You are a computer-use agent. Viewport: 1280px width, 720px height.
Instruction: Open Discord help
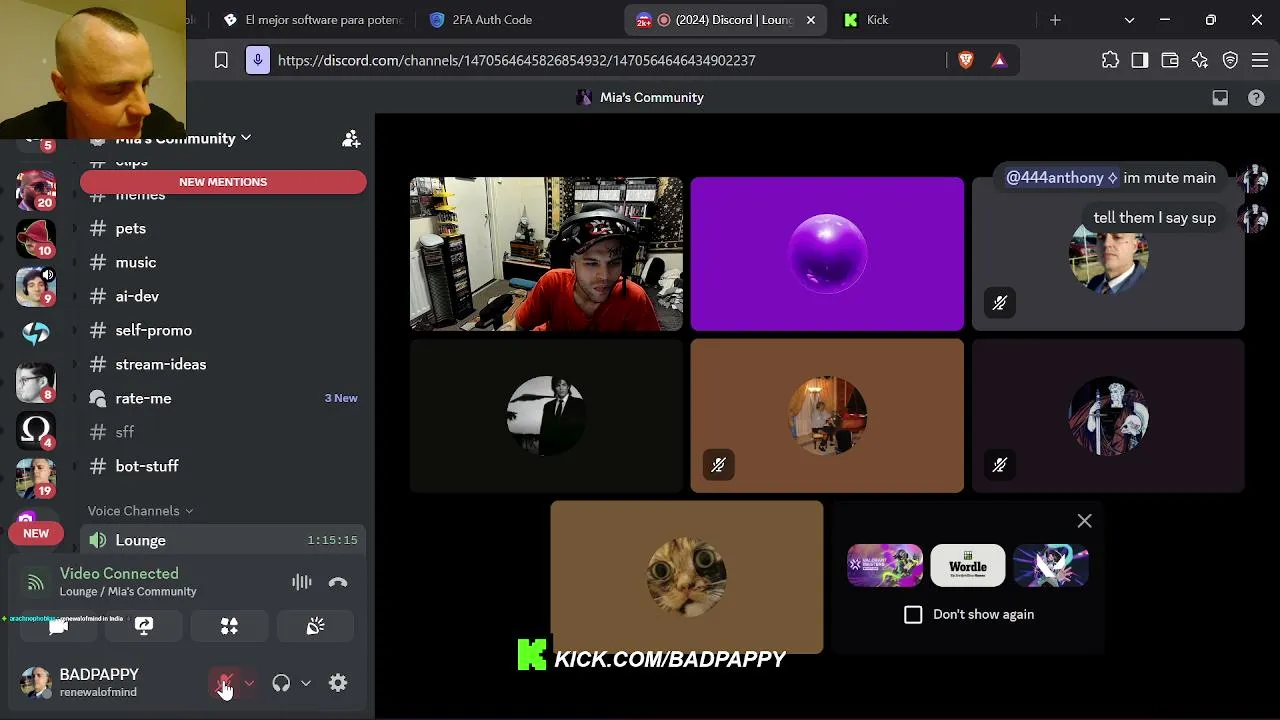coord(1256,98)
